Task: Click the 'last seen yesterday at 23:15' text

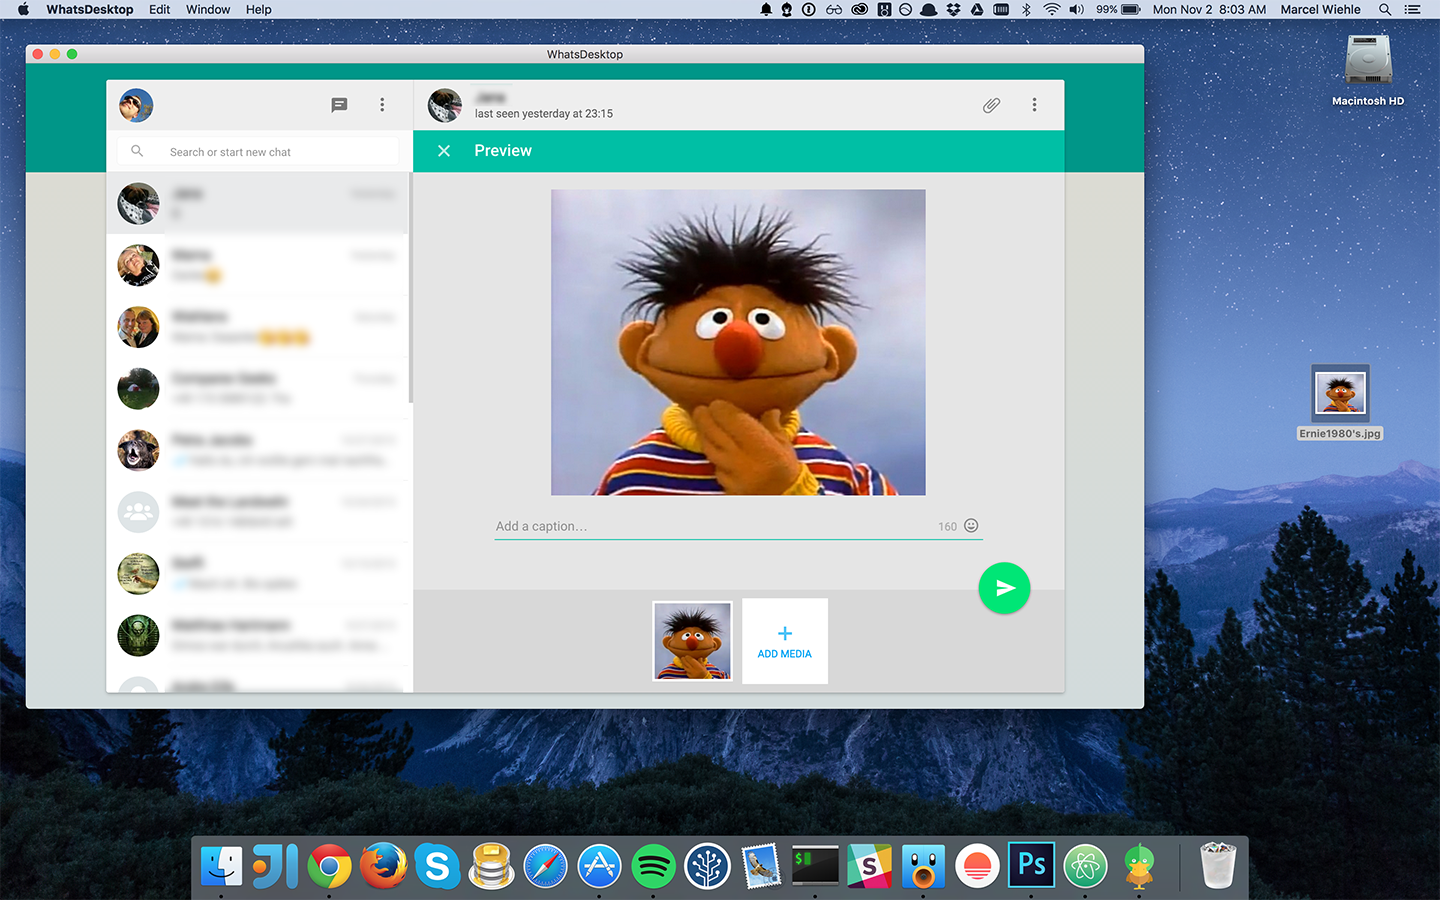Action: click(x=544, y=114)
